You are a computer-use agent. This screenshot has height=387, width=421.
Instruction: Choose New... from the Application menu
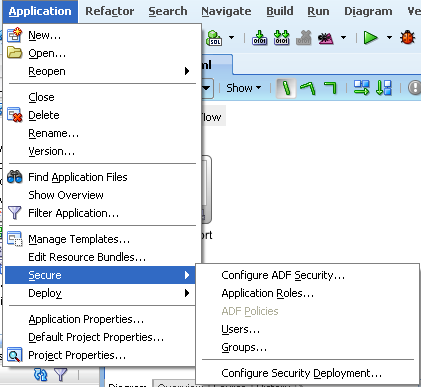tap(103, 35)
